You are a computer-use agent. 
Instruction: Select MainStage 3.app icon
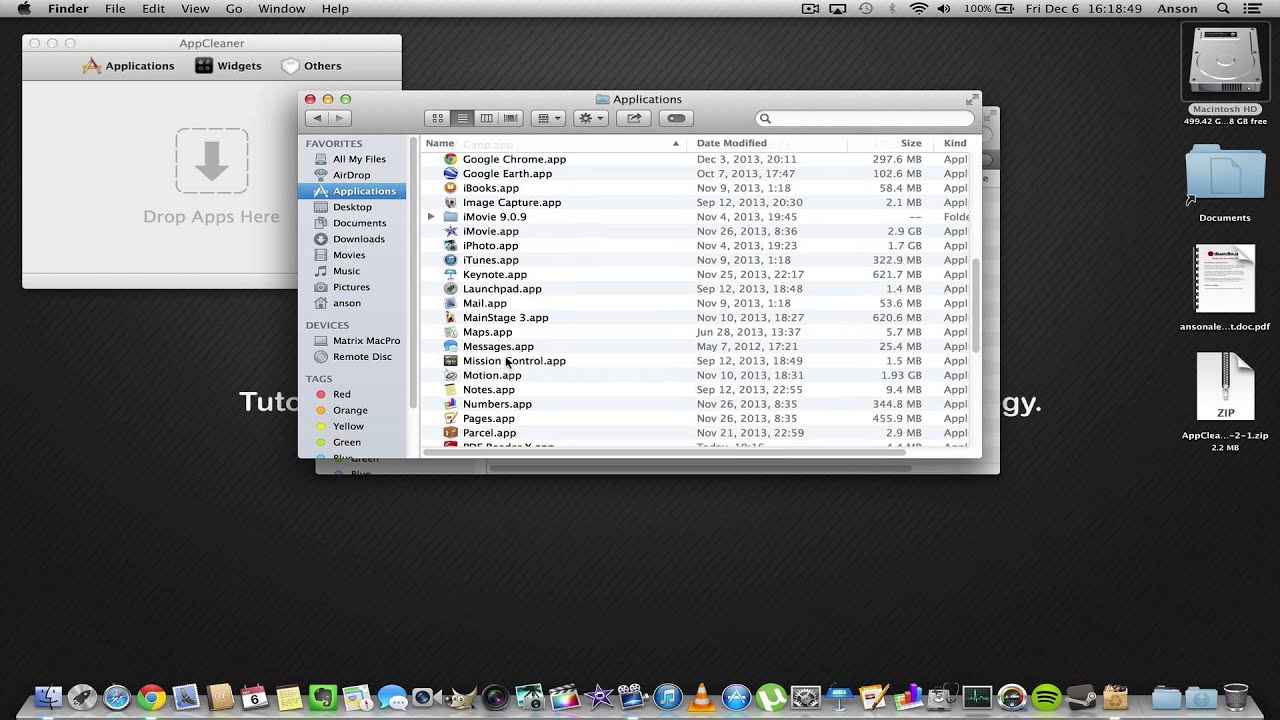click(x=450, y=317)
